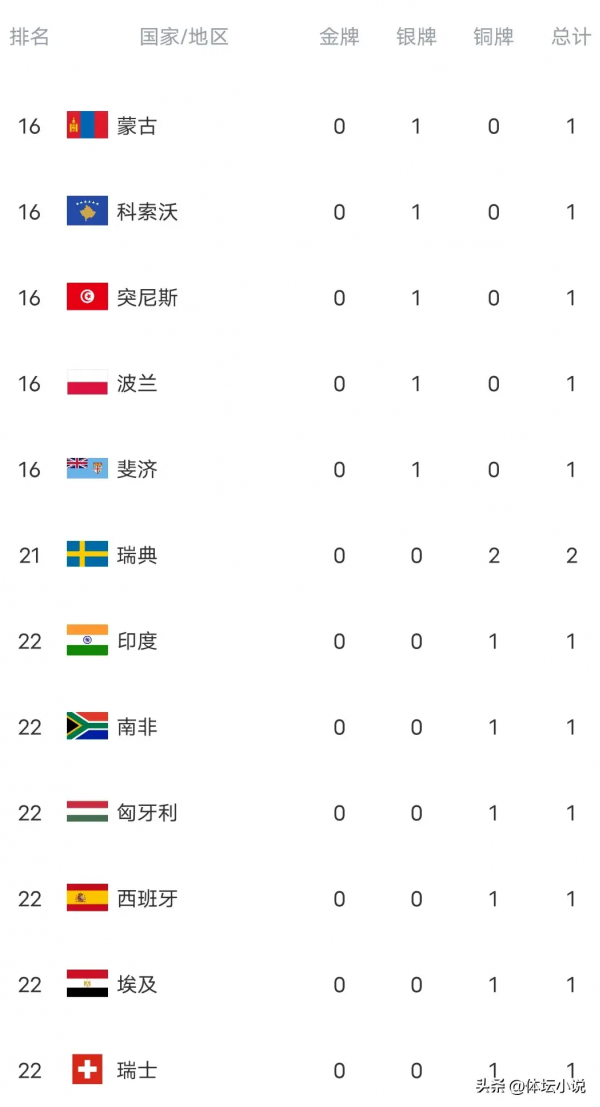Click the Kosovo flag icon
This screenshot has width=600, height=1107.
pyautogui.click(x=87, y=212)
